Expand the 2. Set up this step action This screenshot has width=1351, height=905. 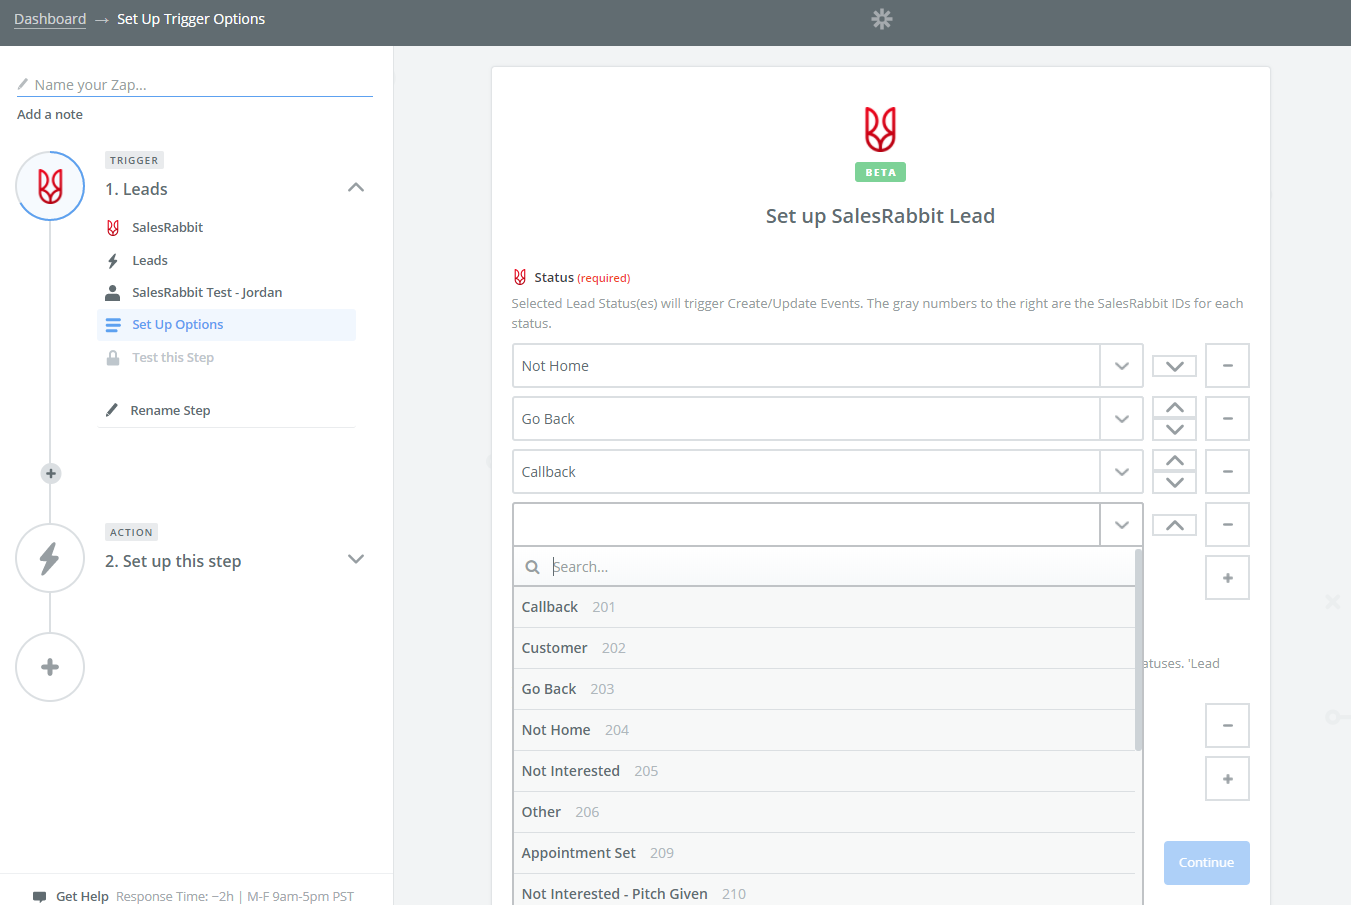point(356,559)
